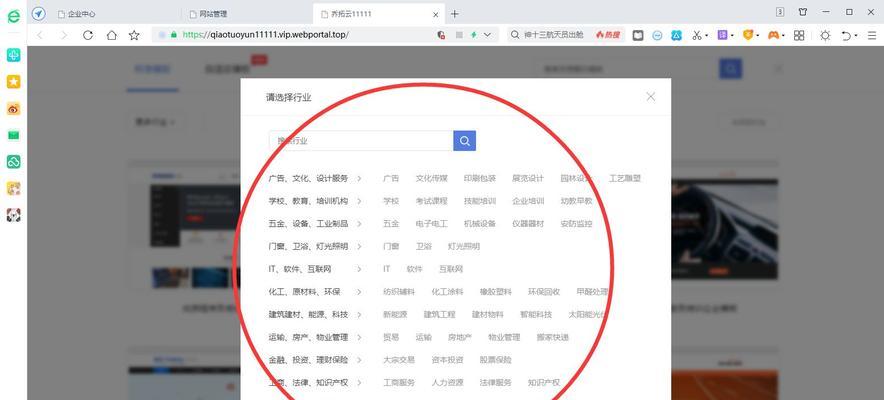Choose the 电子电工 industry
The height and width of the screenshot is (400, 884).
pos(431,224)
